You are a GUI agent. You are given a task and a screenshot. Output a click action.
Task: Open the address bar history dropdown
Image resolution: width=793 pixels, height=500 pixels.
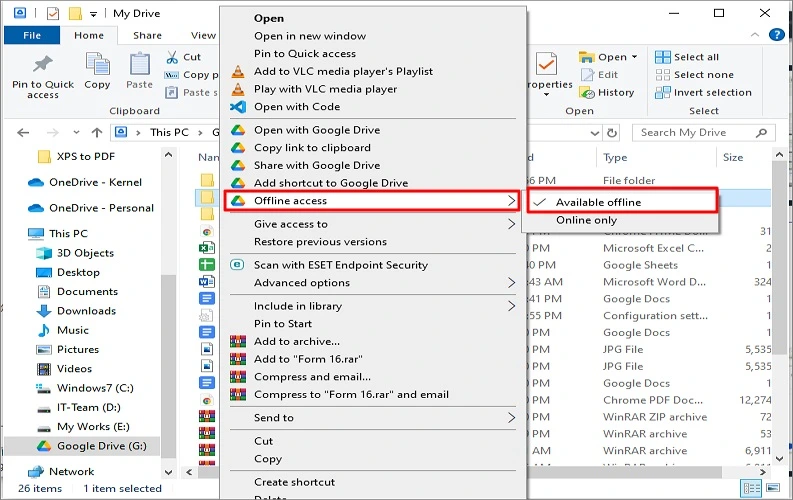click(x=595, y=133)
